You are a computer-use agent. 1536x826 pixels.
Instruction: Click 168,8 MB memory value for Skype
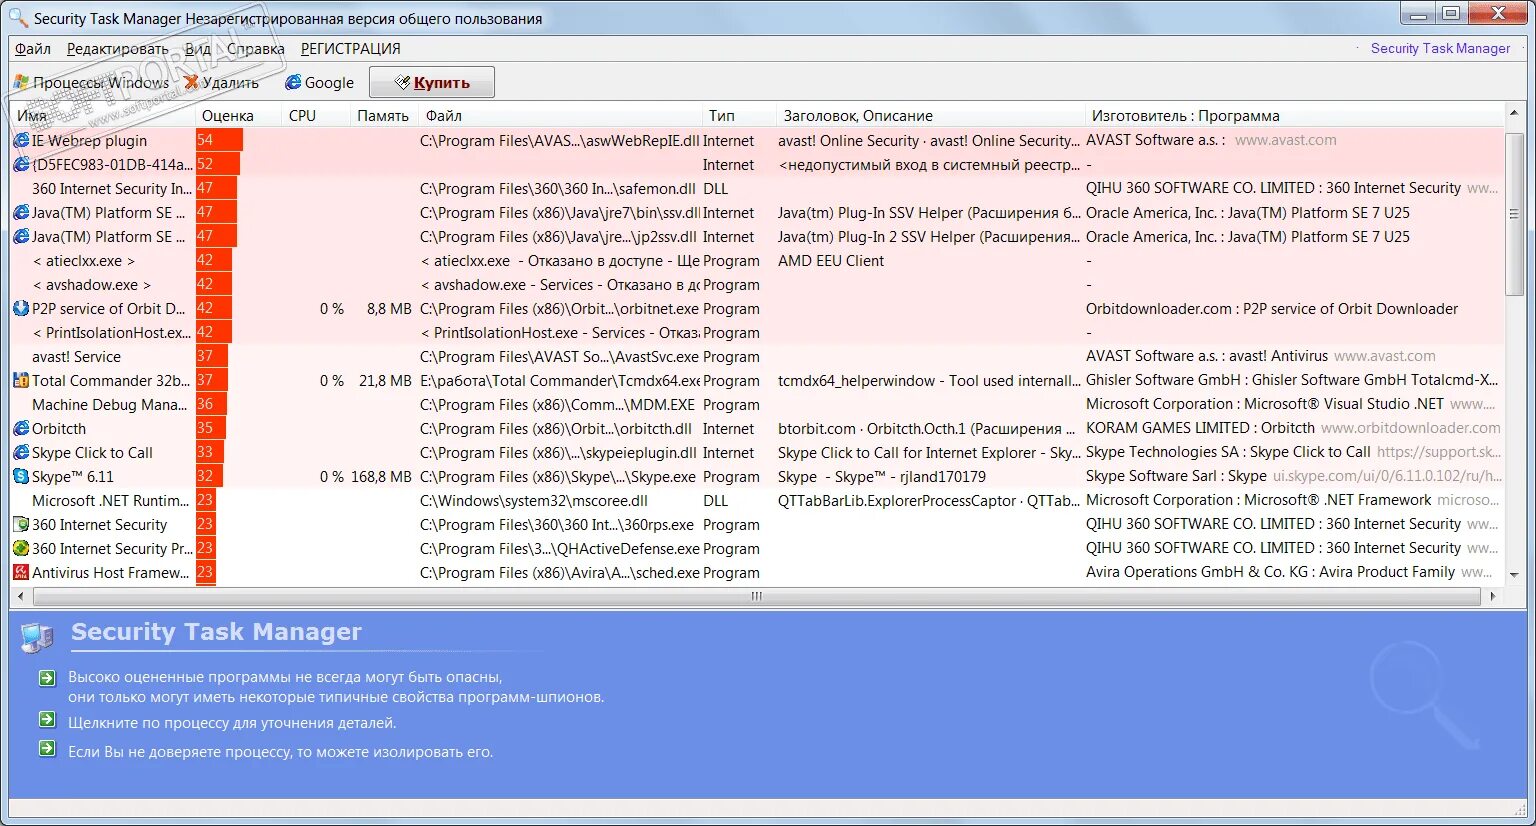pos(381,477)
